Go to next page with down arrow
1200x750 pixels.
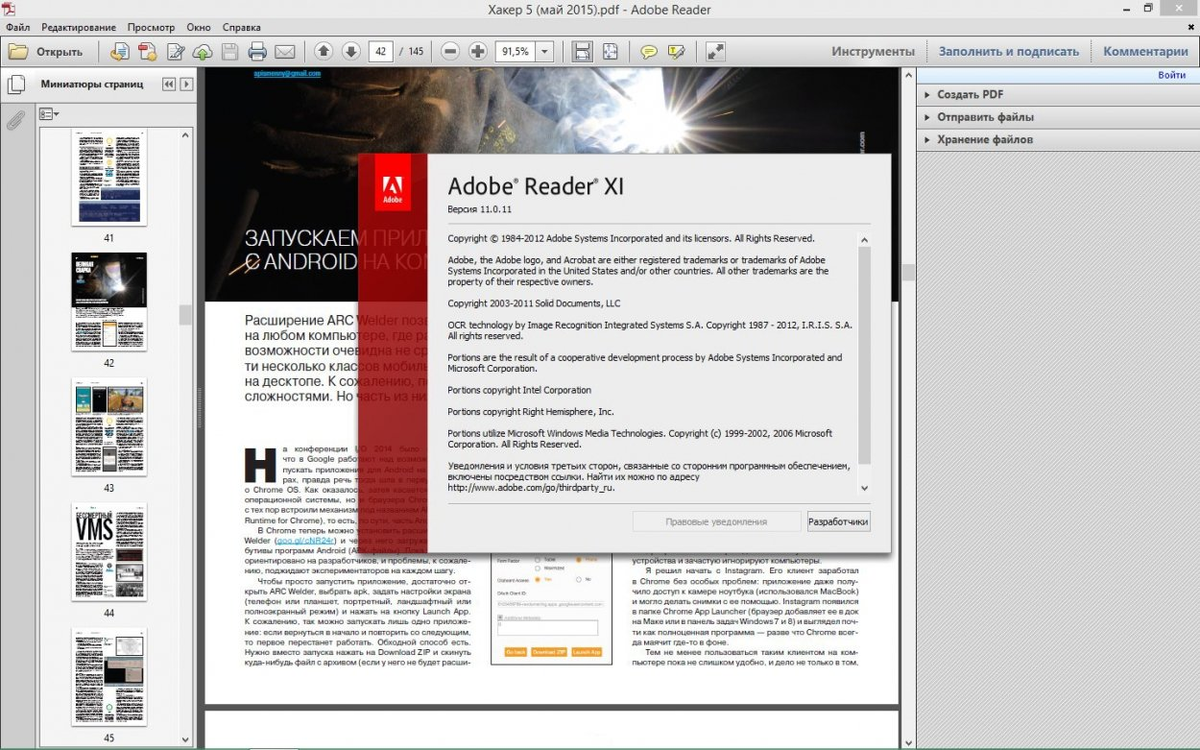(x=351, y=51)
